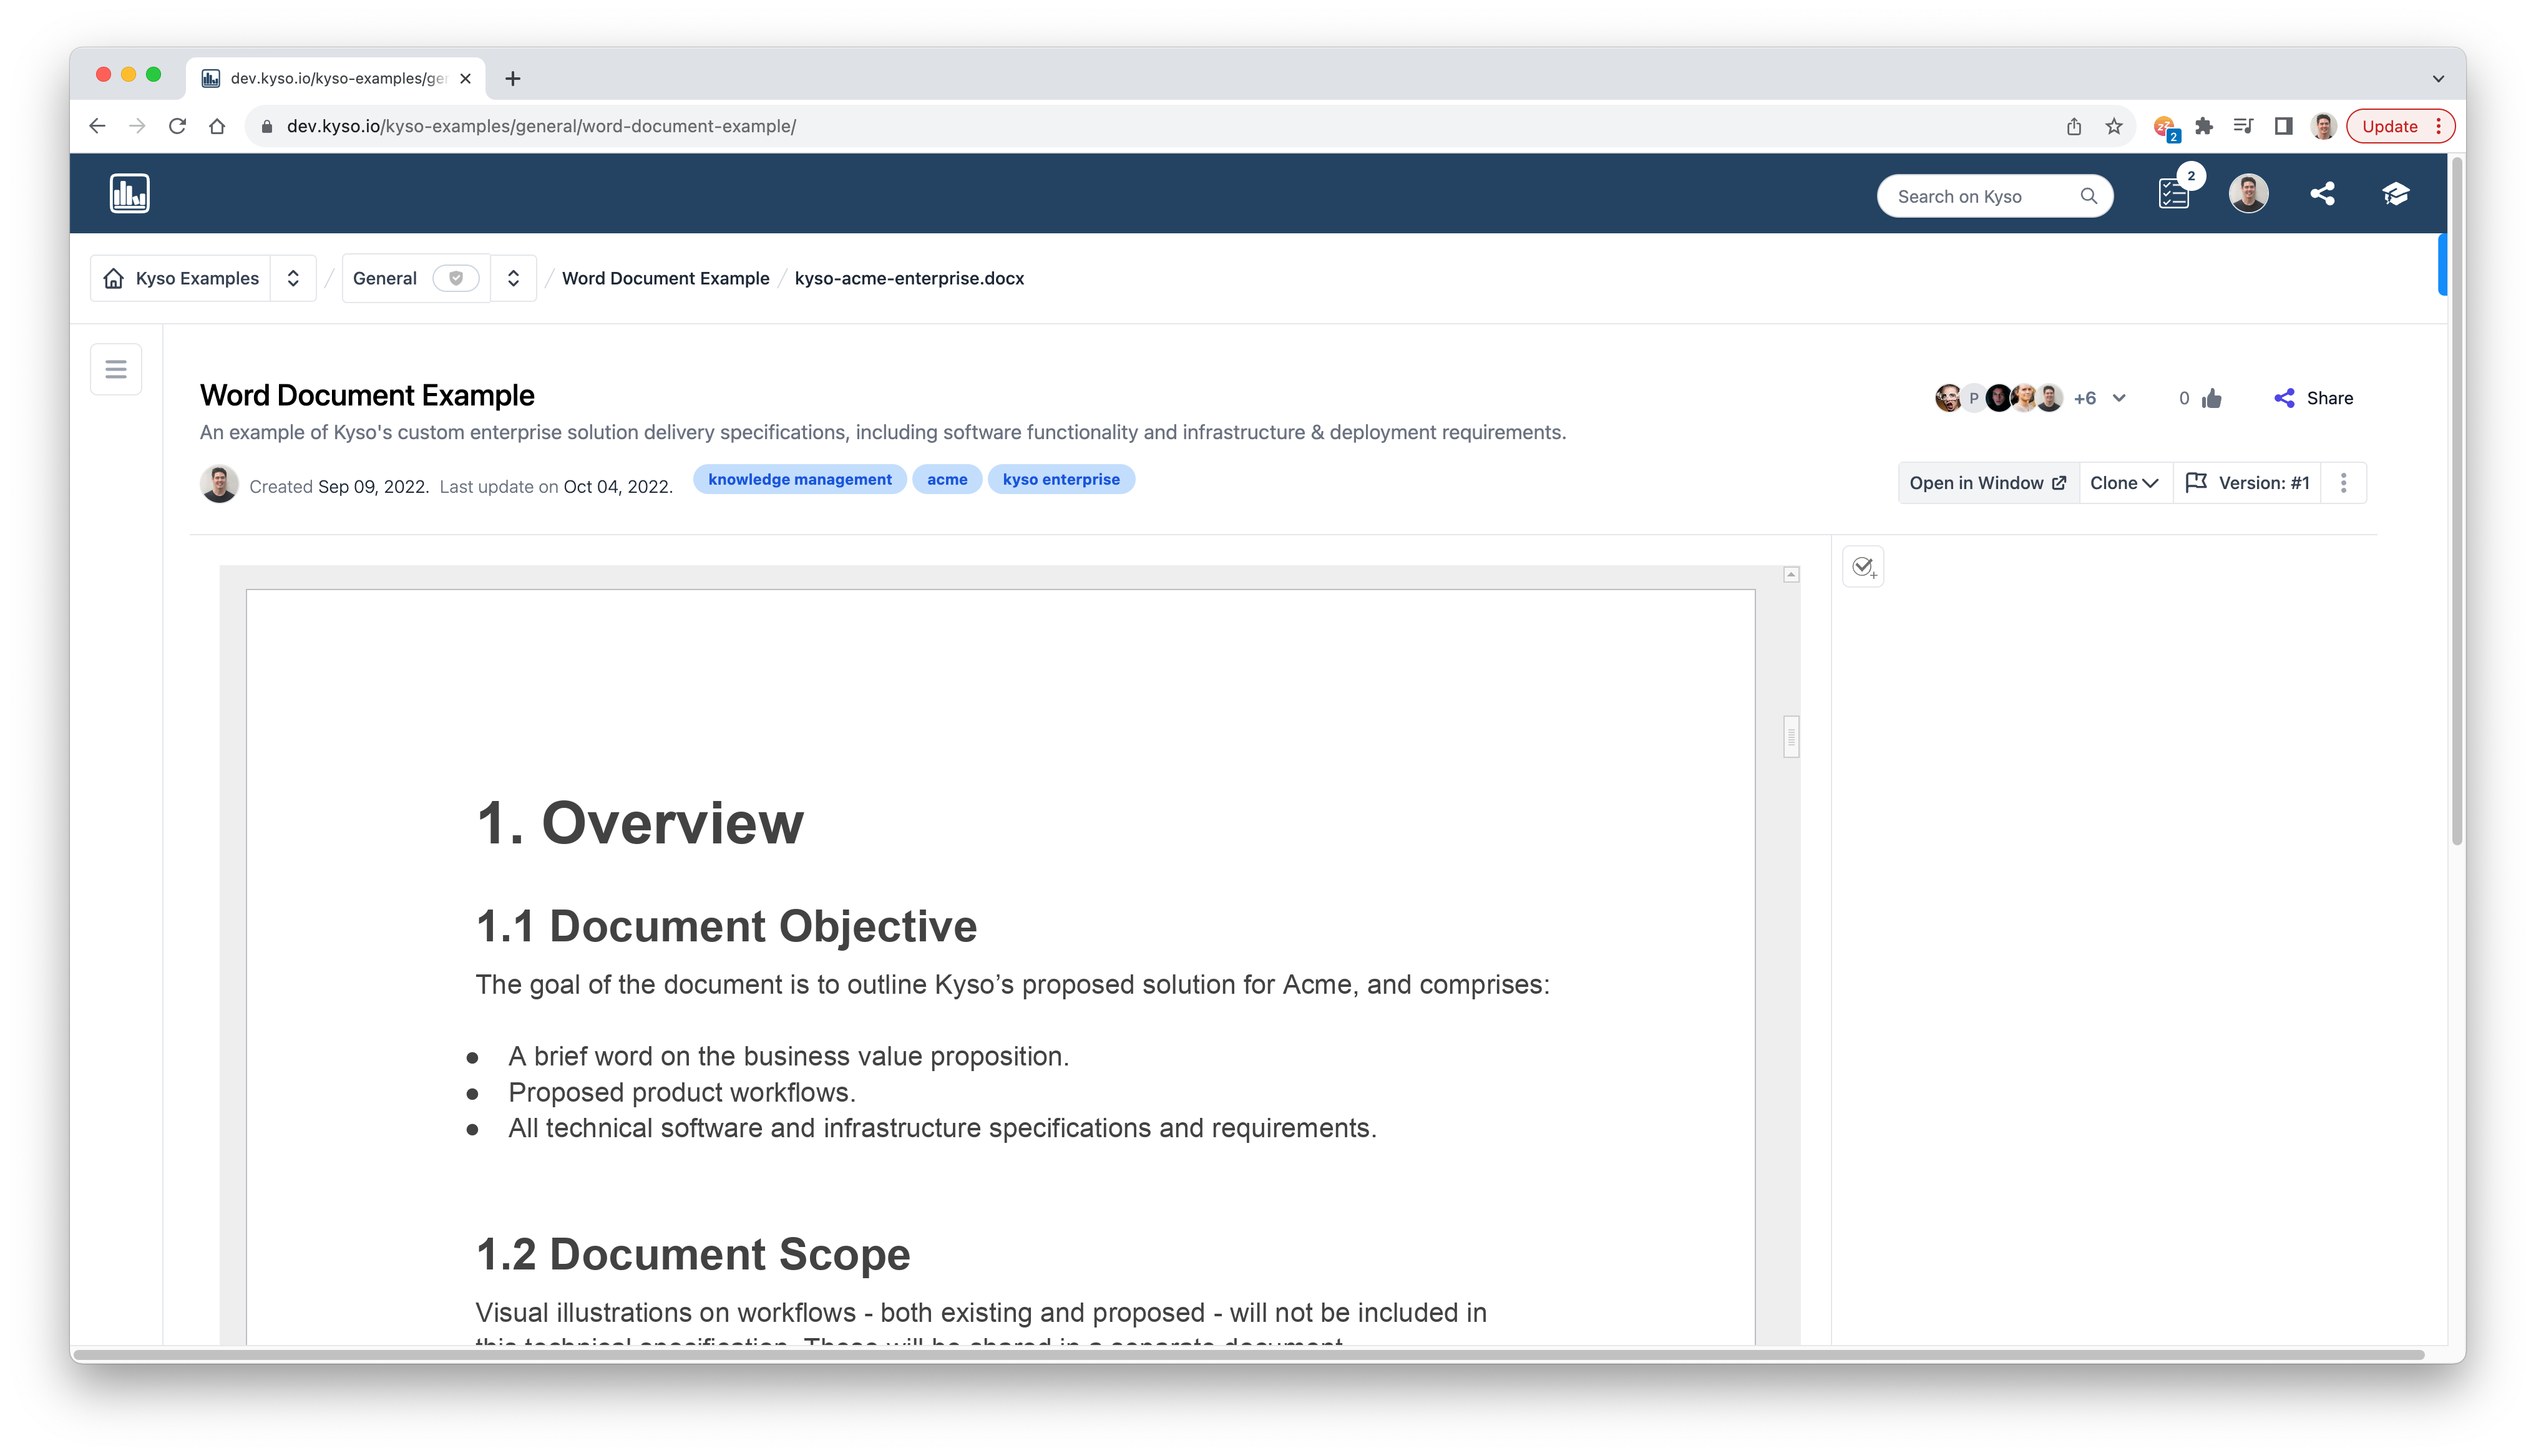Click the document viewer scroll-up arrow

[1791, 574]
